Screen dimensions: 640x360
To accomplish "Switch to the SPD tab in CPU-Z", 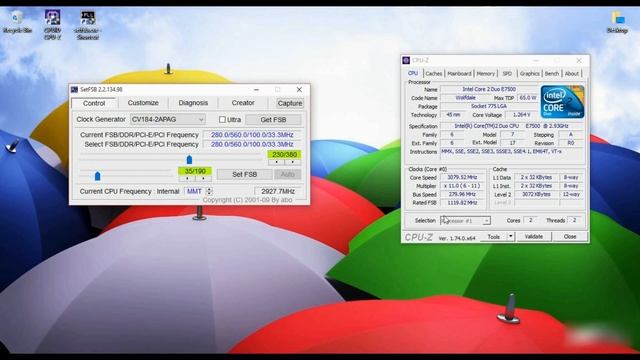I will click(507, 73).
